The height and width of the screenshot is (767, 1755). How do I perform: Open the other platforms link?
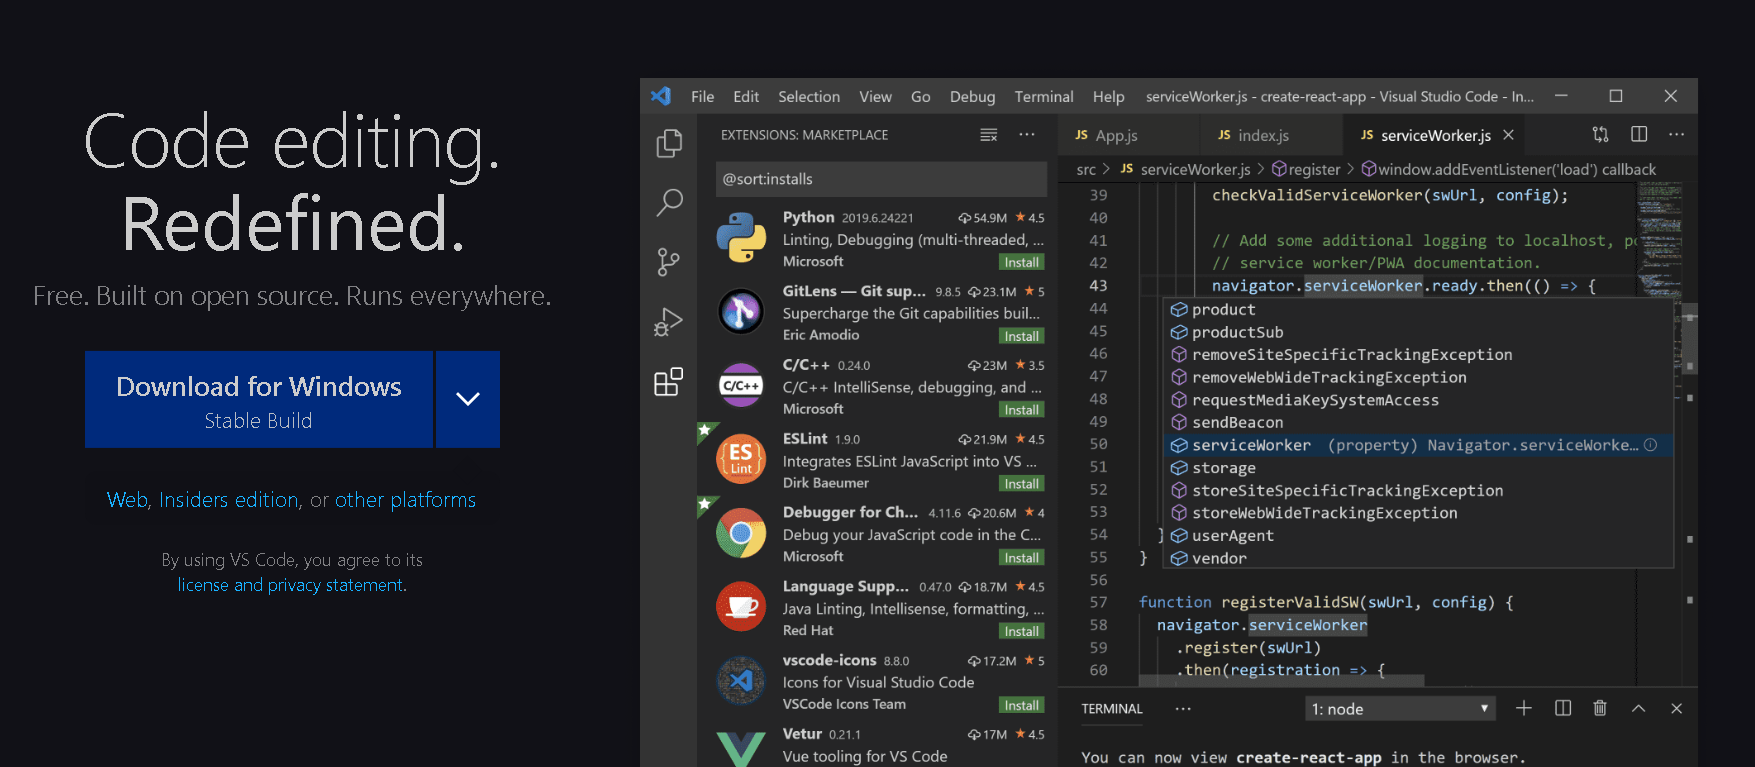pyautogui.click(x=405, y=500)
